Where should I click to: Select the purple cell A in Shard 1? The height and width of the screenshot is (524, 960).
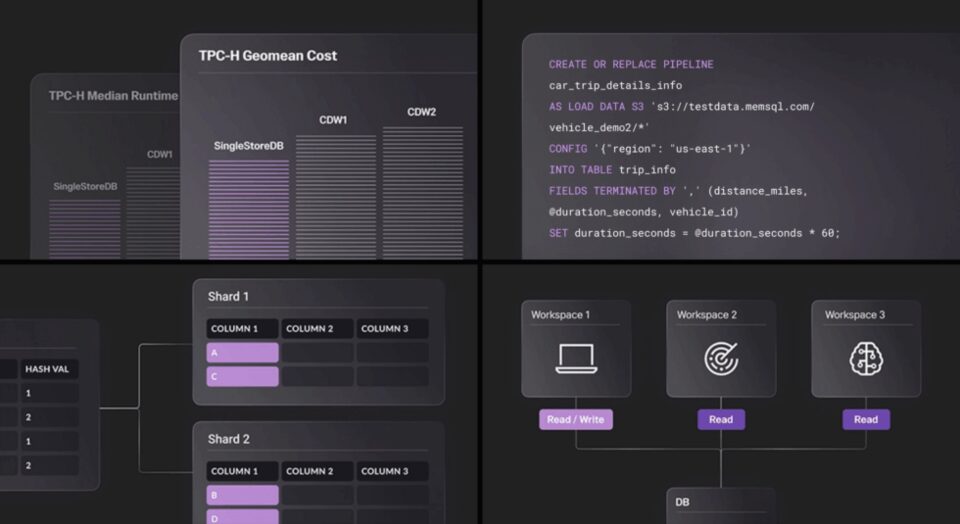(x=243, y=352)
